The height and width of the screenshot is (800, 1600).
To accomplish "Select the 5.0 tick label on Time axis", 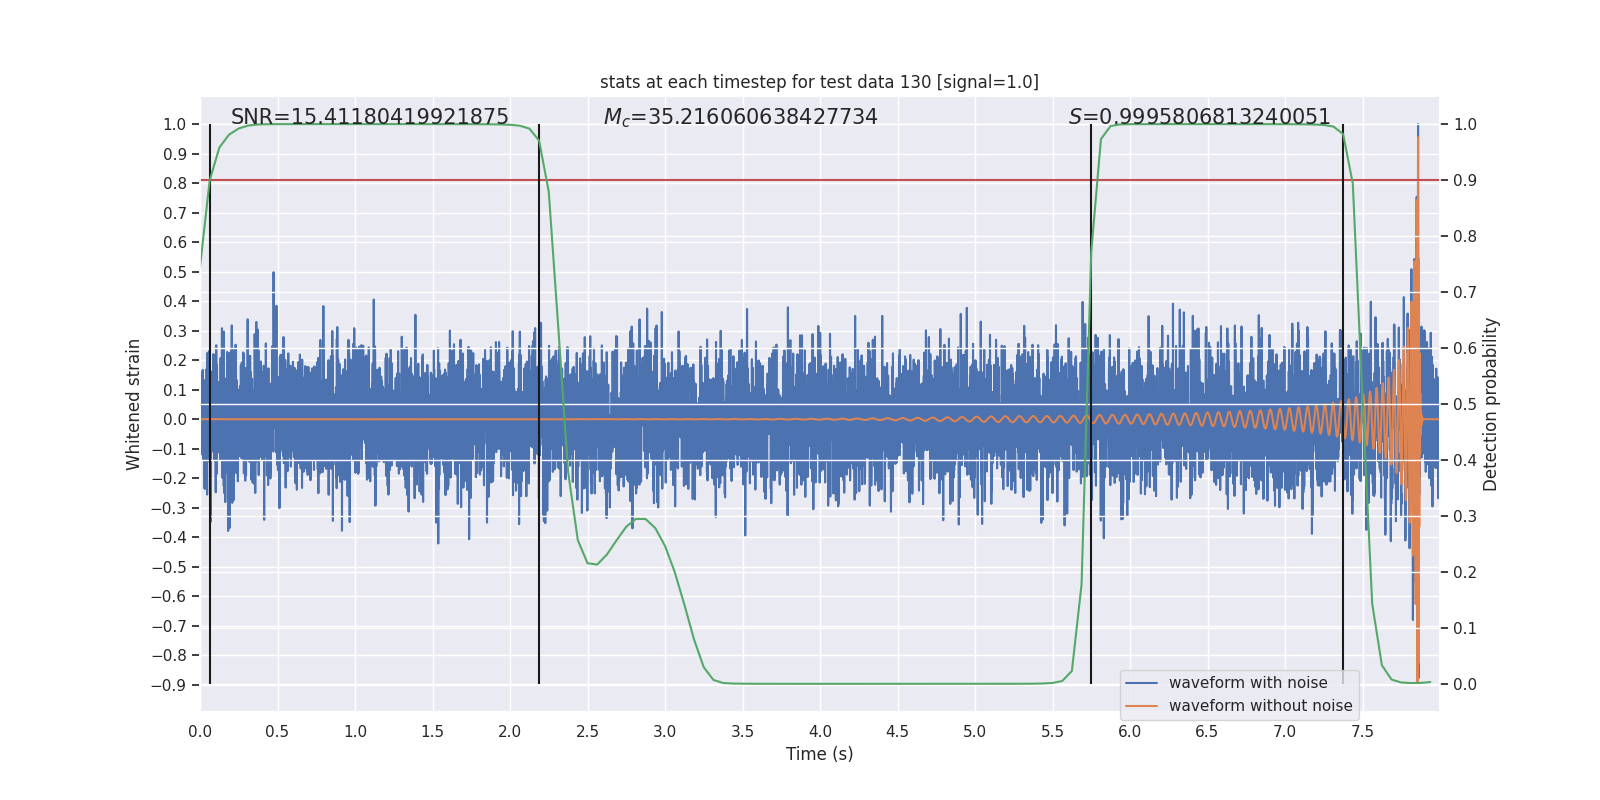I will [975, 731].
